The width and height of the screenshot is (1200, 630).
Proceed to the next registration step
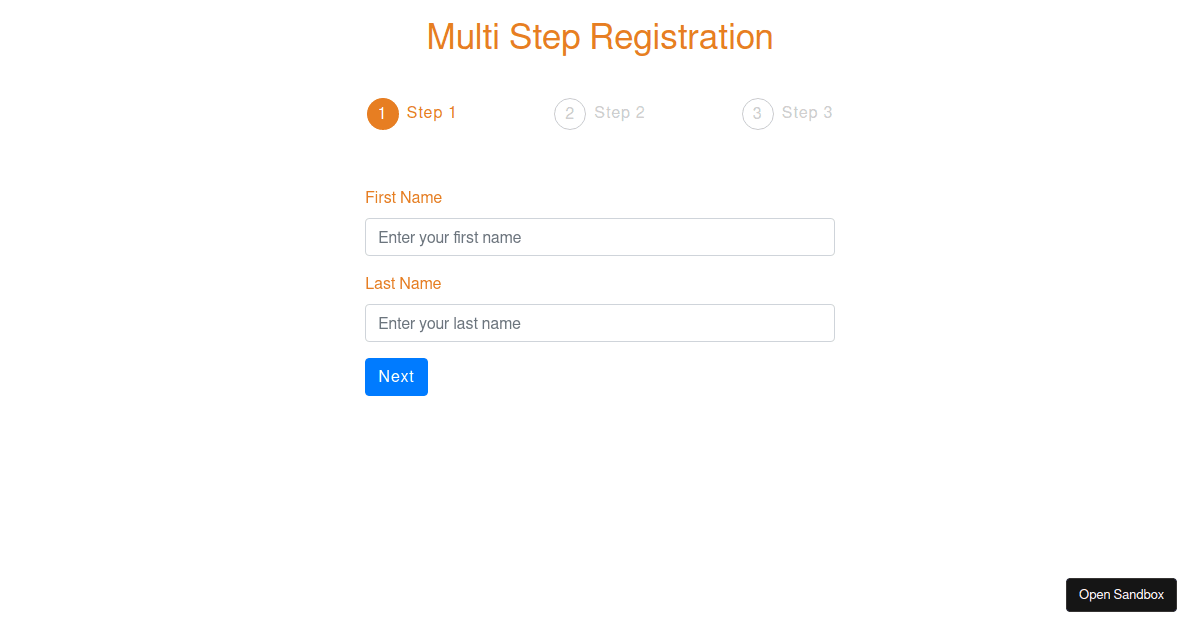[396, 377]
